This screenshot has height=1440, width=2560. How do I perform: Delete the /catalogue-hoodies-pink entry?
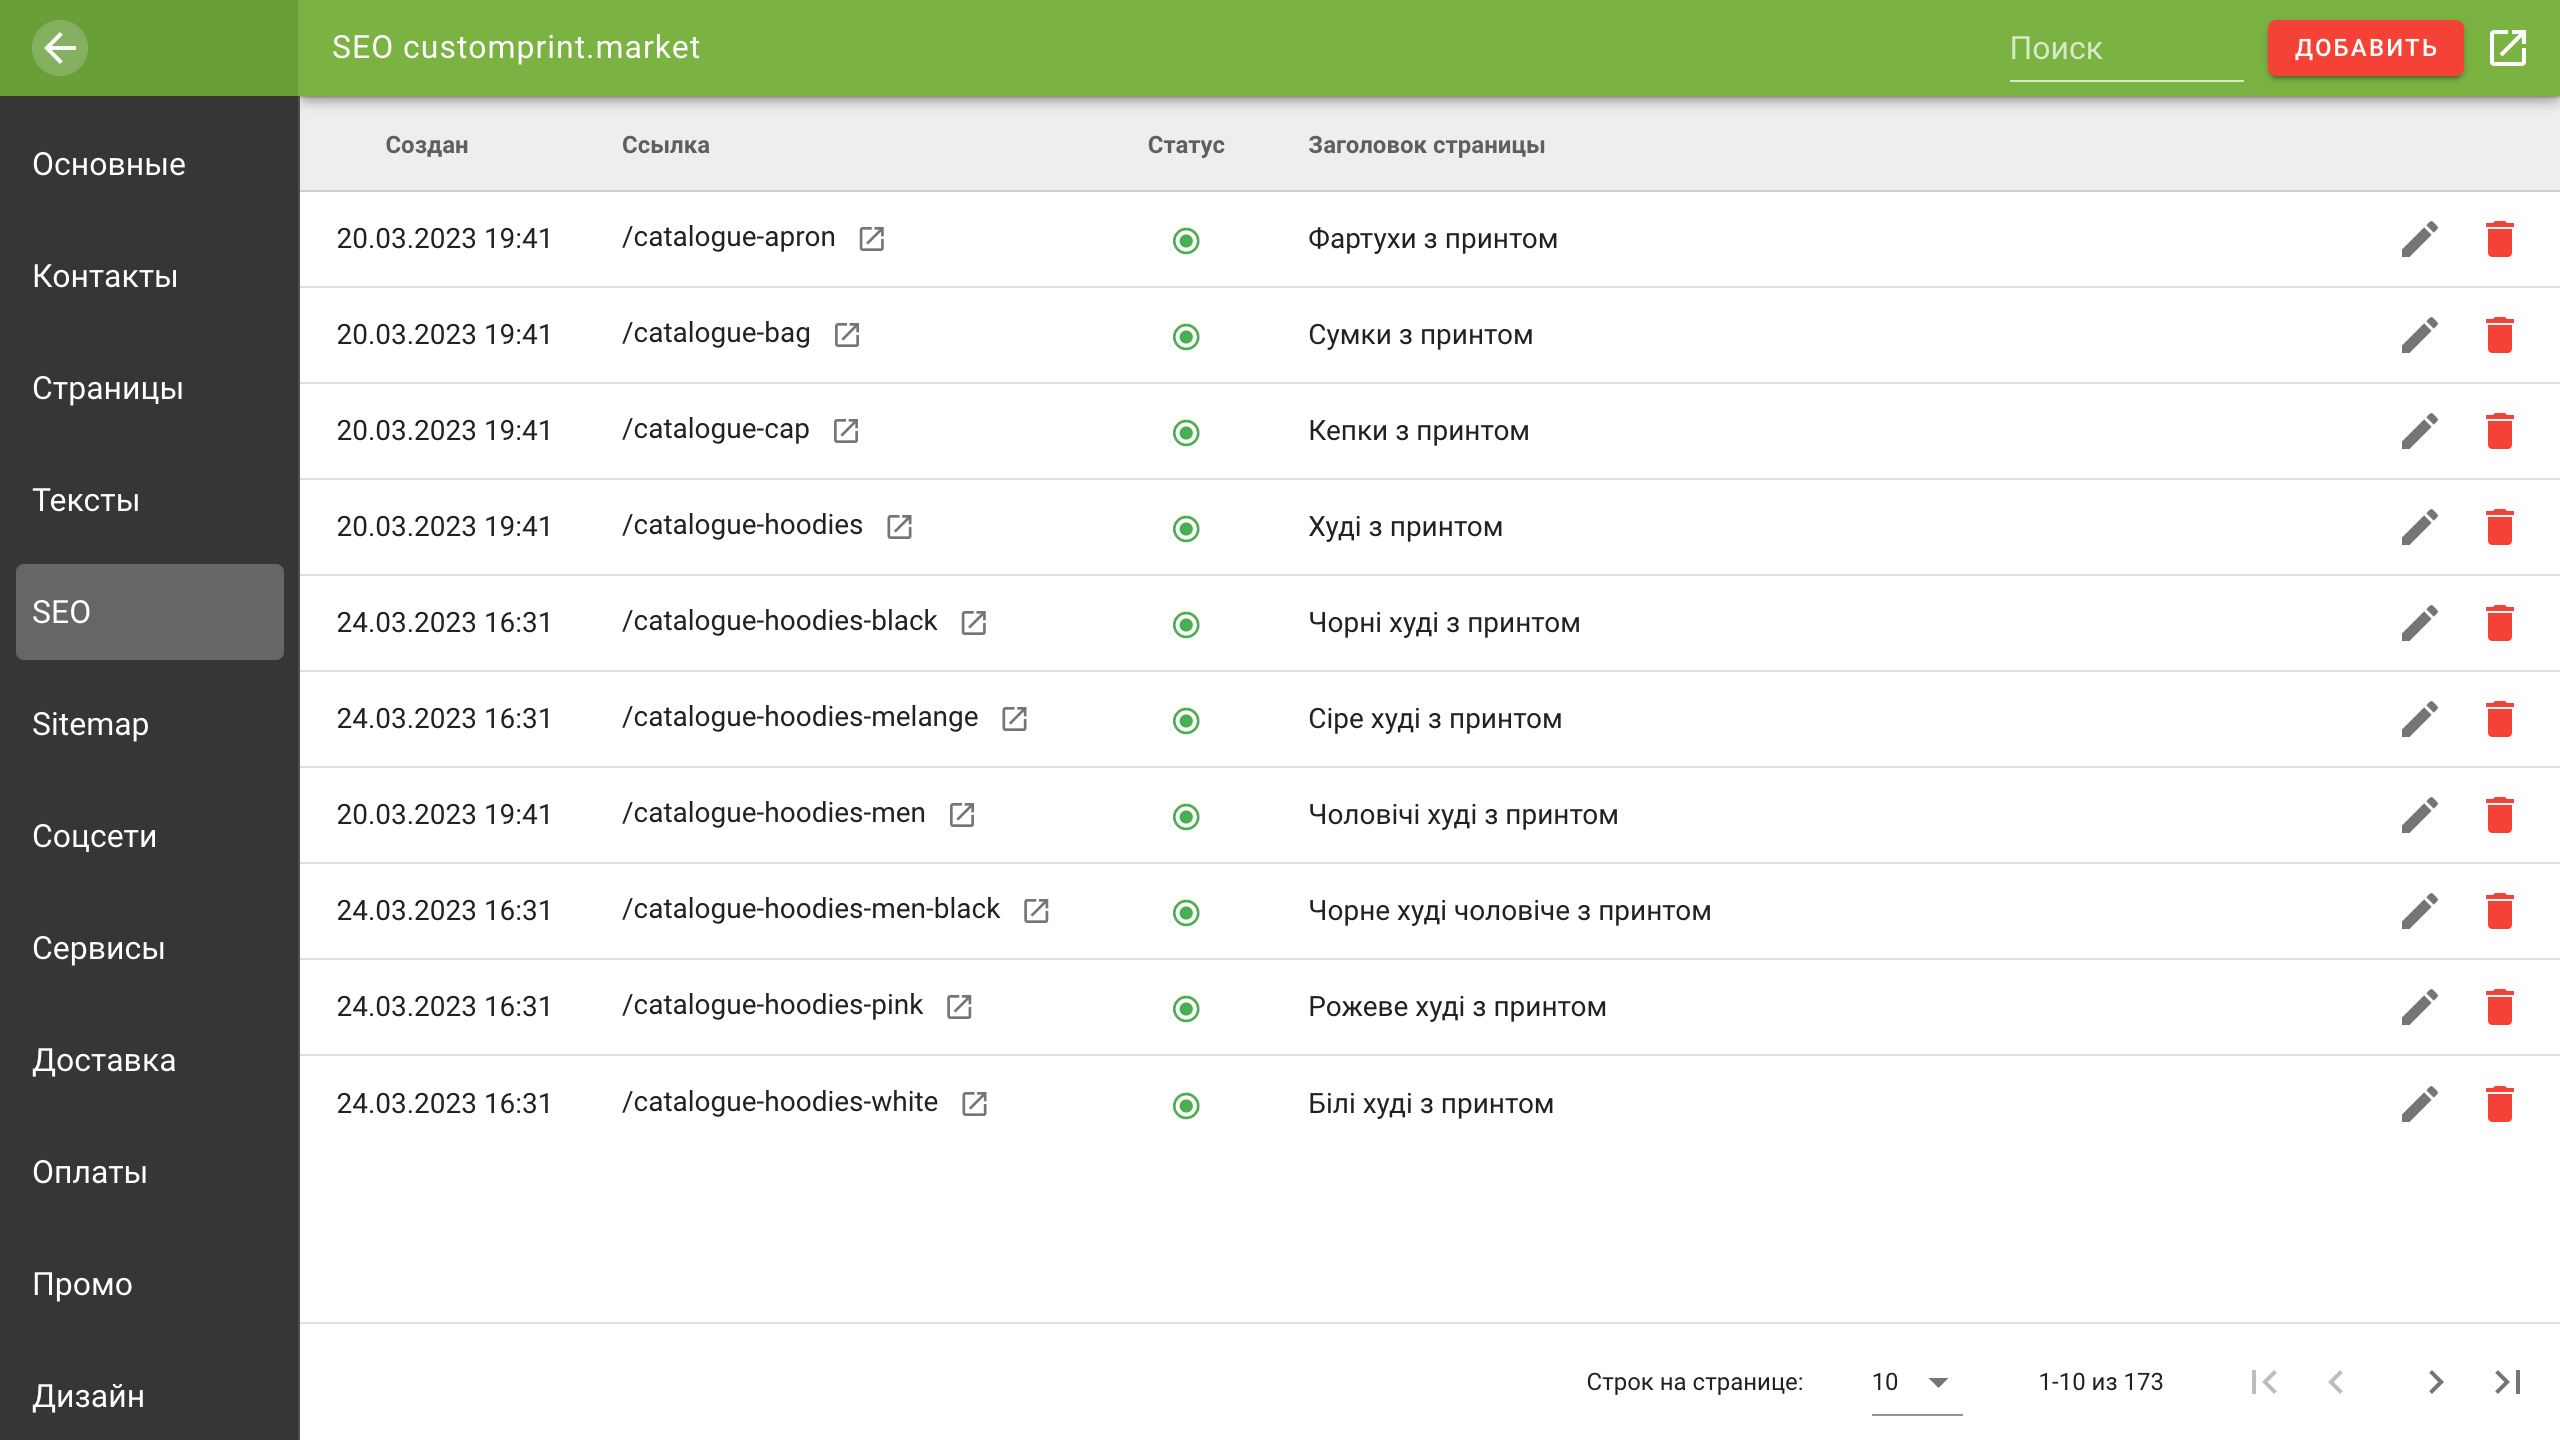pyautogui.click(x=2500, y=1007)
